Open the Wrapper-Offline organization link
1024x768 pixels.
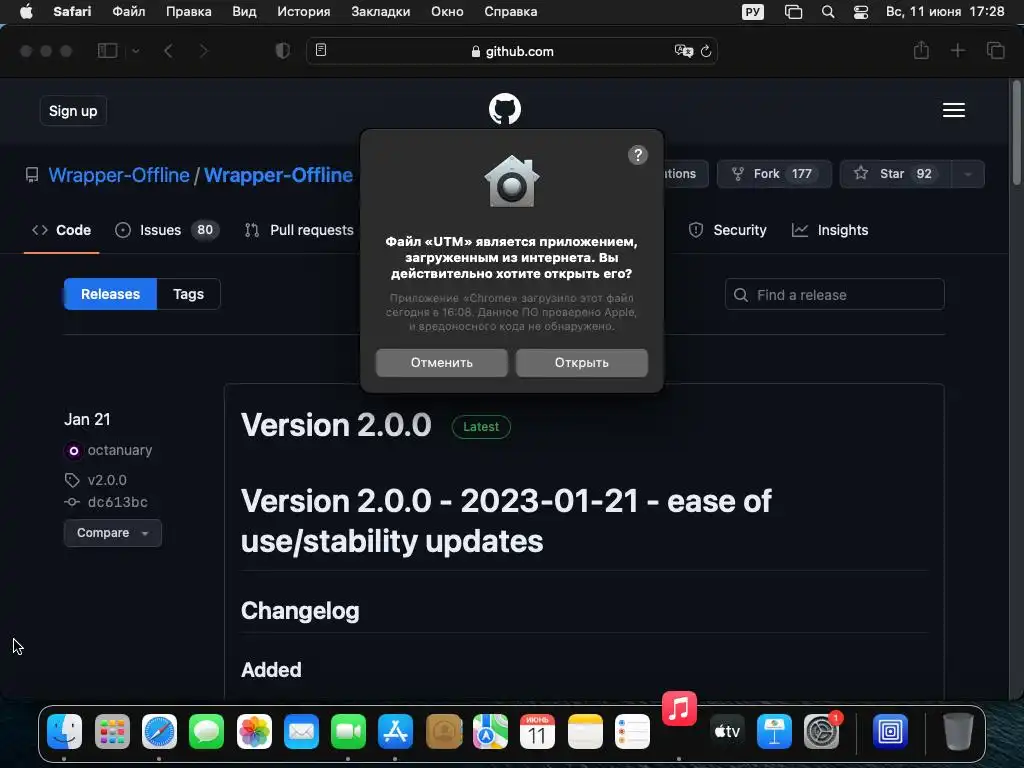[119, 175]
